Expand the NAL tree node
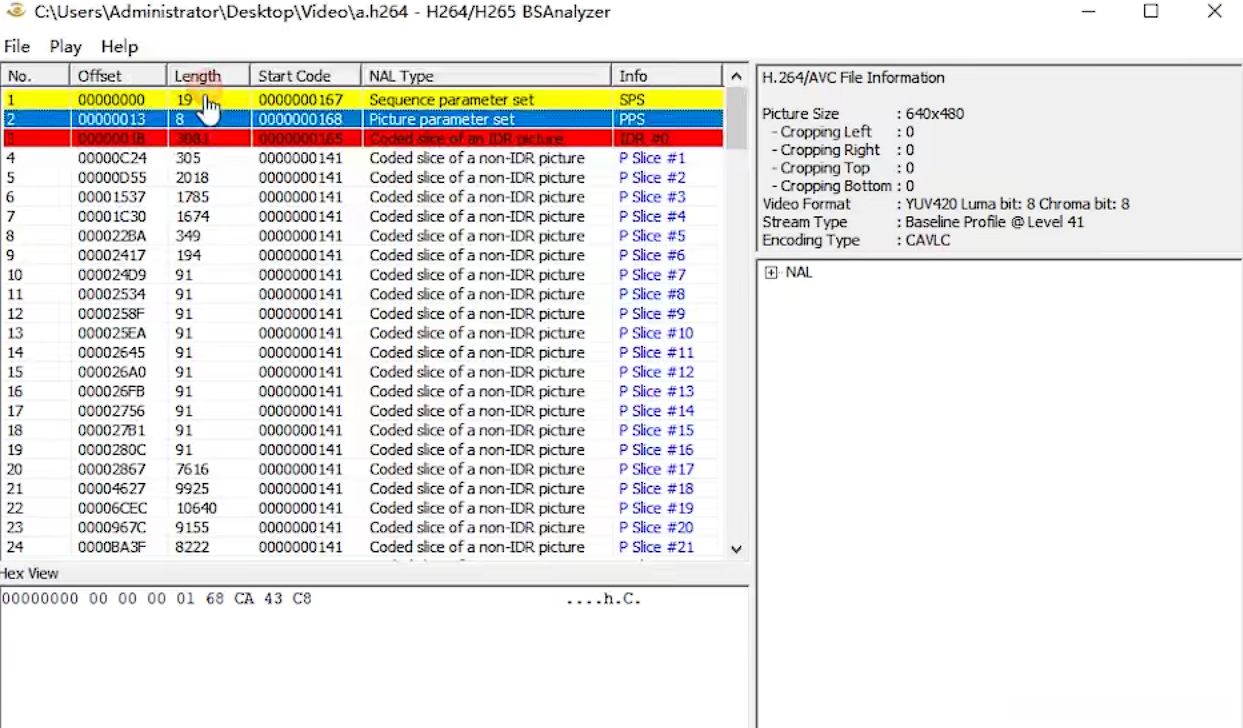 click(x=771, y=273)
